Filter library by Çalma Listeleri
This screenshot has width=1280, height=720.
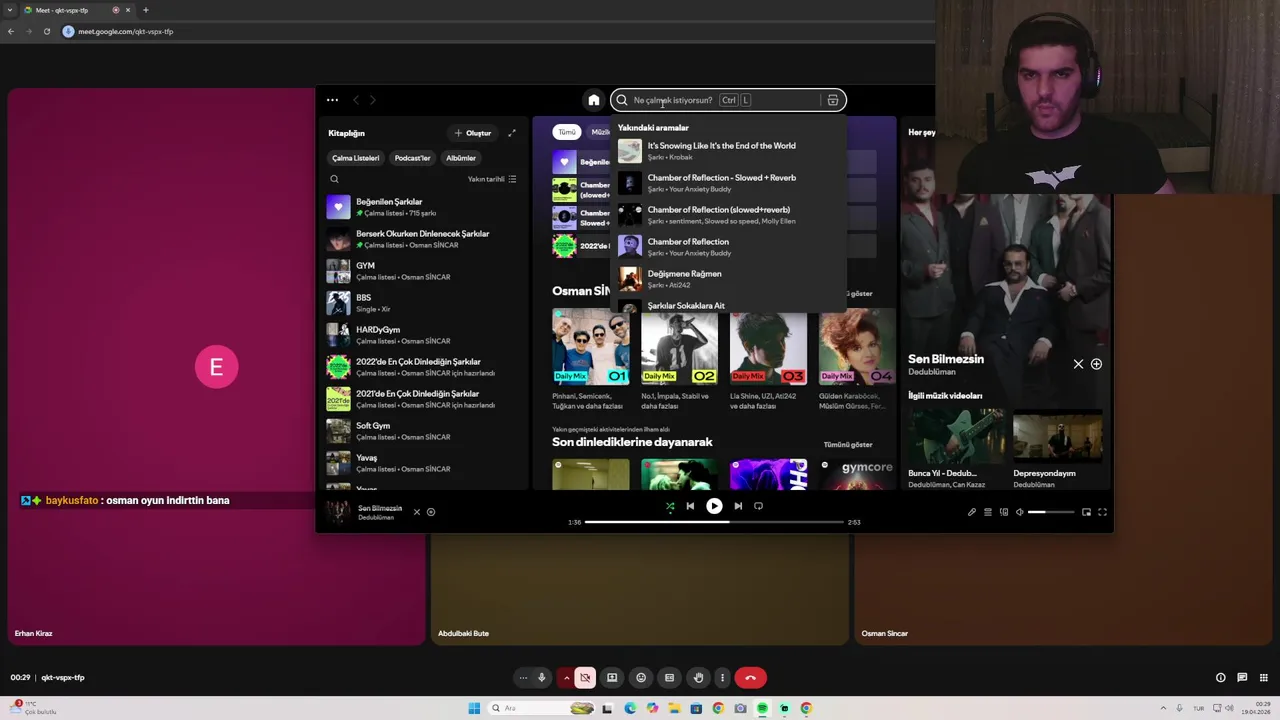click(x=356, y=158)
